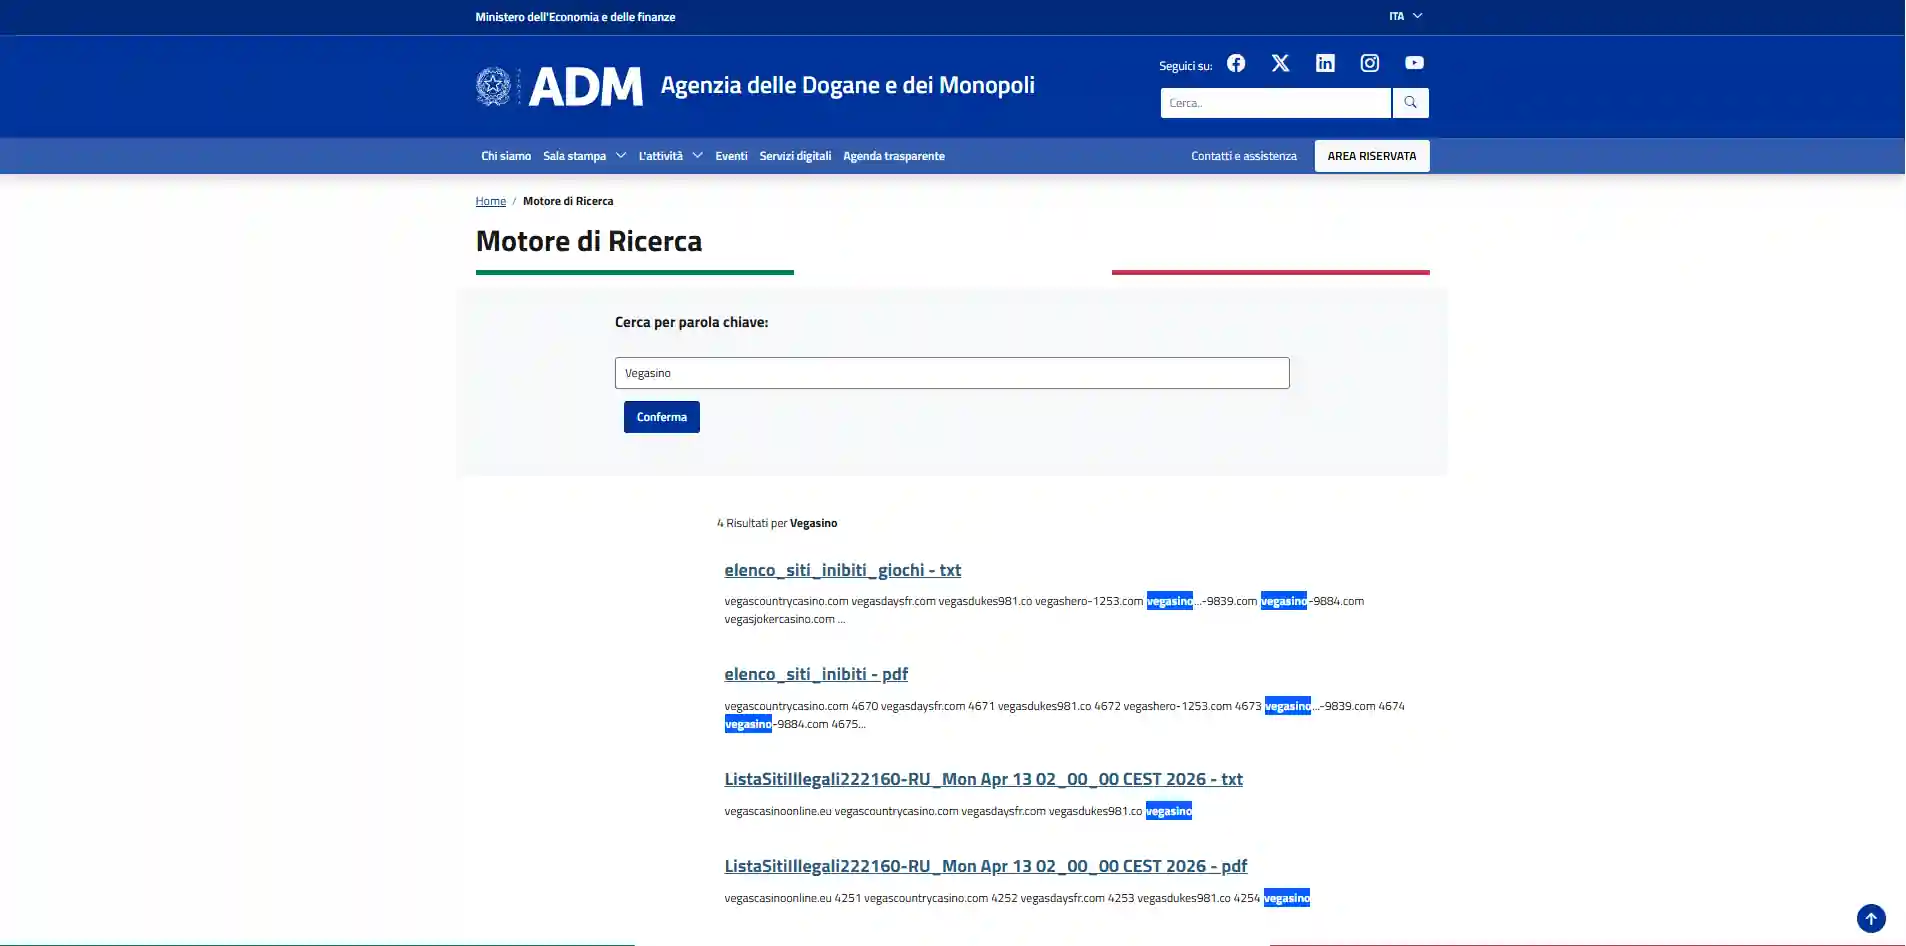This screenshot has width=1906, height=946.
Task: Open the ITA language dropdown
Action: point(1405,16)
